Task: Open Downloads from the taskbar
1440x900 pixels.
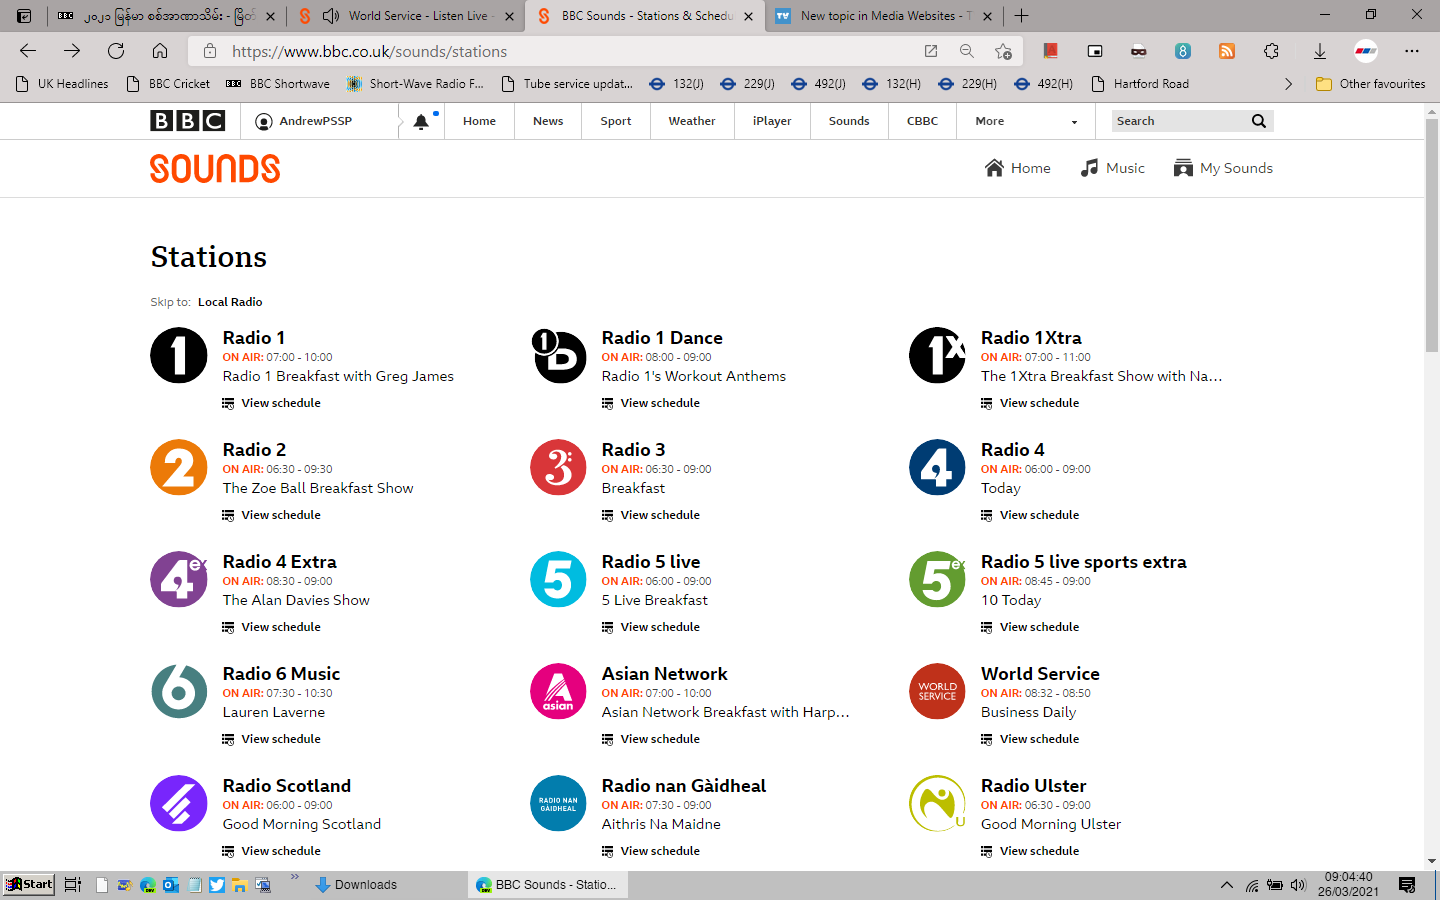Action: point(356,885)
